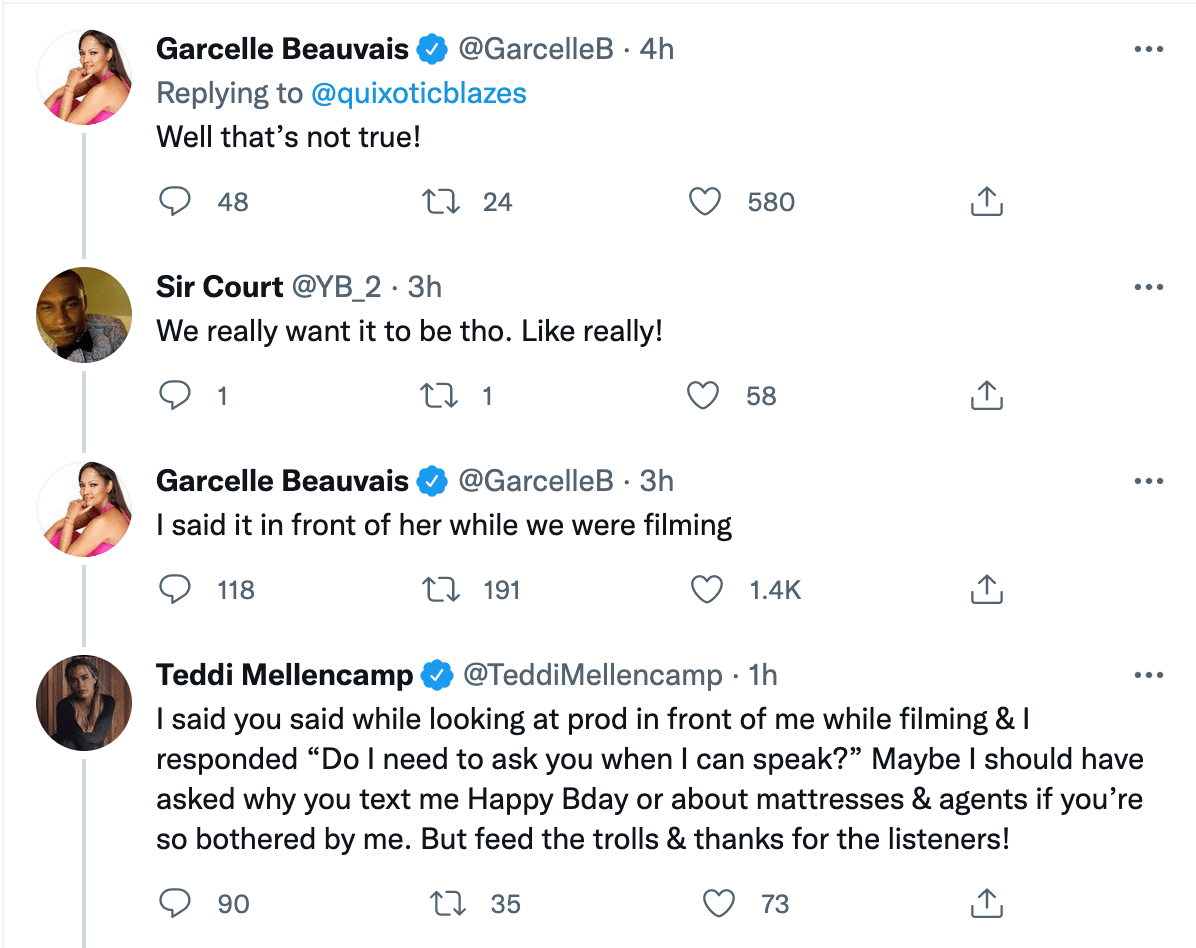The width and height of the screenshot is (1196, 948).
Task: Open more options on Teddi Mellencamp's tweet
Action: 1149,675
